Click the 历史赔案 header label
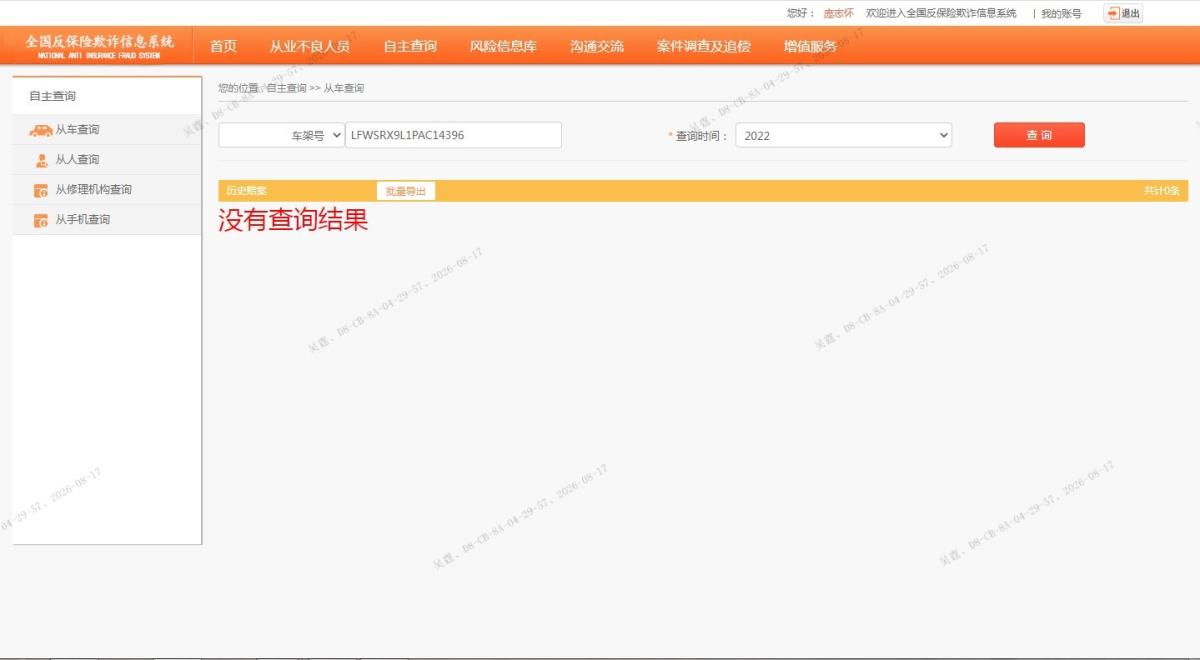Image resolution: width=1200 pixels, height=660 pixels. [x=246, y=191]
